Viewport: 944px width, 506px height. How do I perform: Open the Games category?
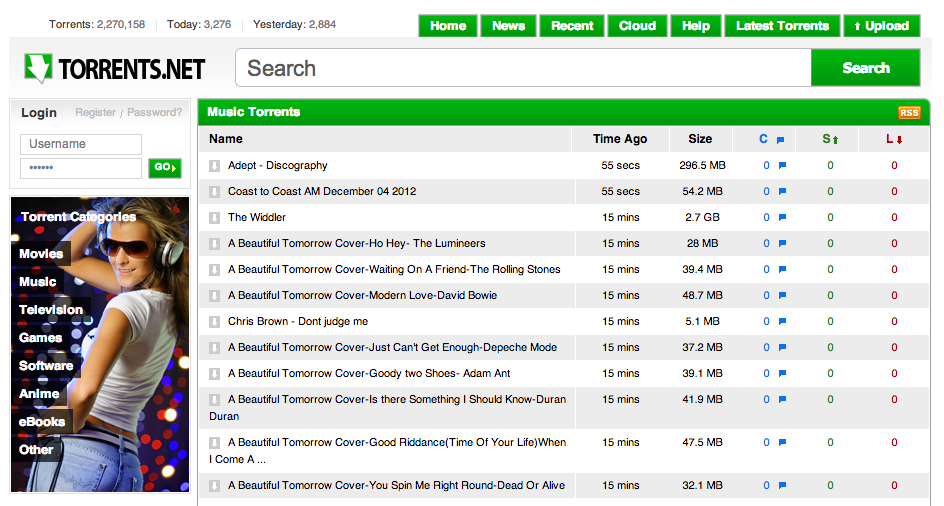tap(40, 338)
